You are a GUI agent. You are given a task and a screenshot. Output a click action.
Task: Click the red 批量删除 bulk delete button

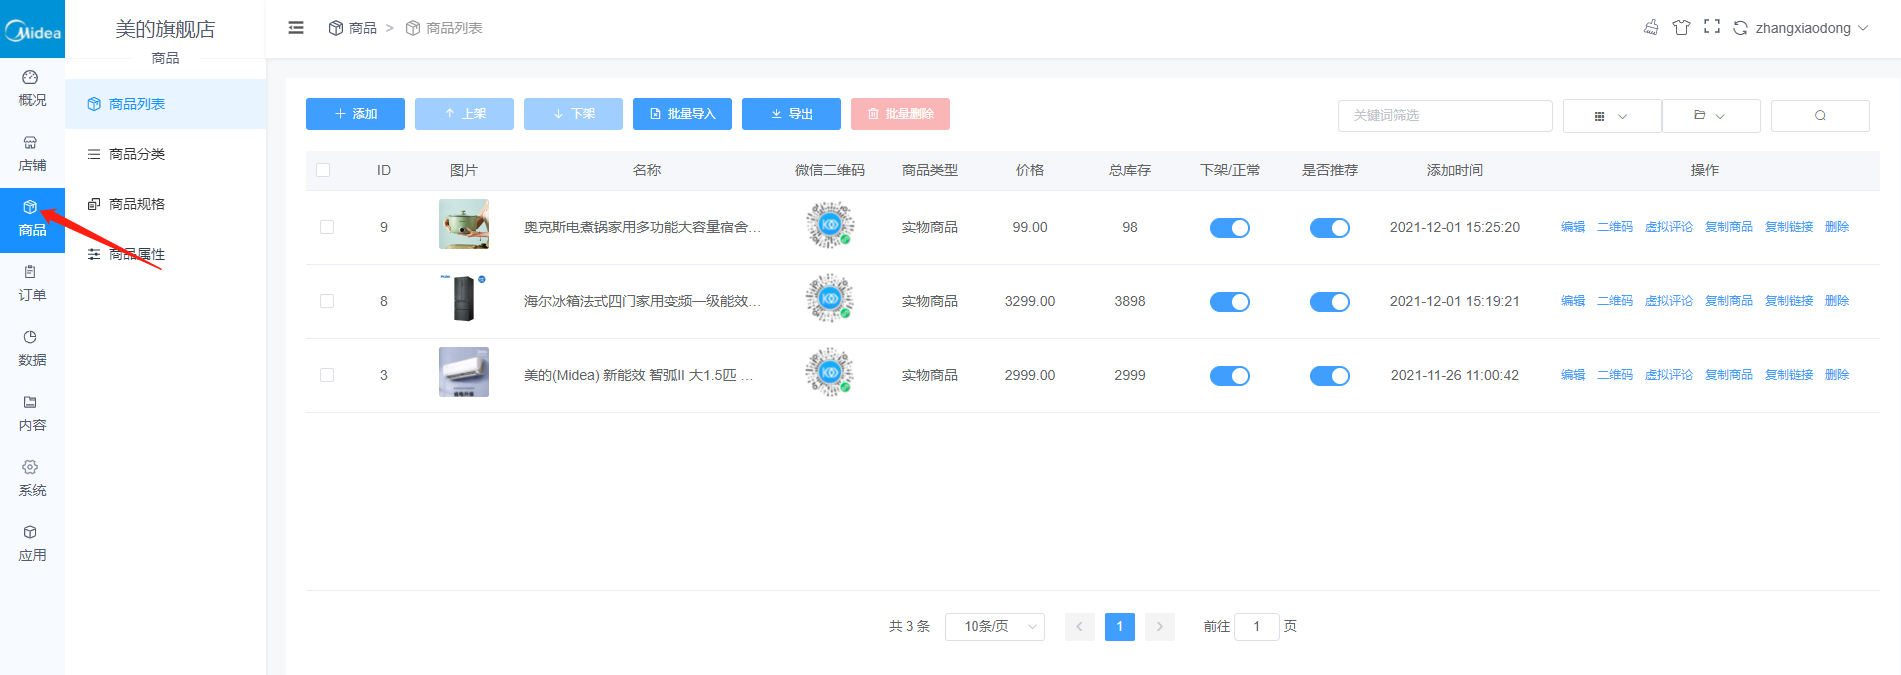pos(900,114)
